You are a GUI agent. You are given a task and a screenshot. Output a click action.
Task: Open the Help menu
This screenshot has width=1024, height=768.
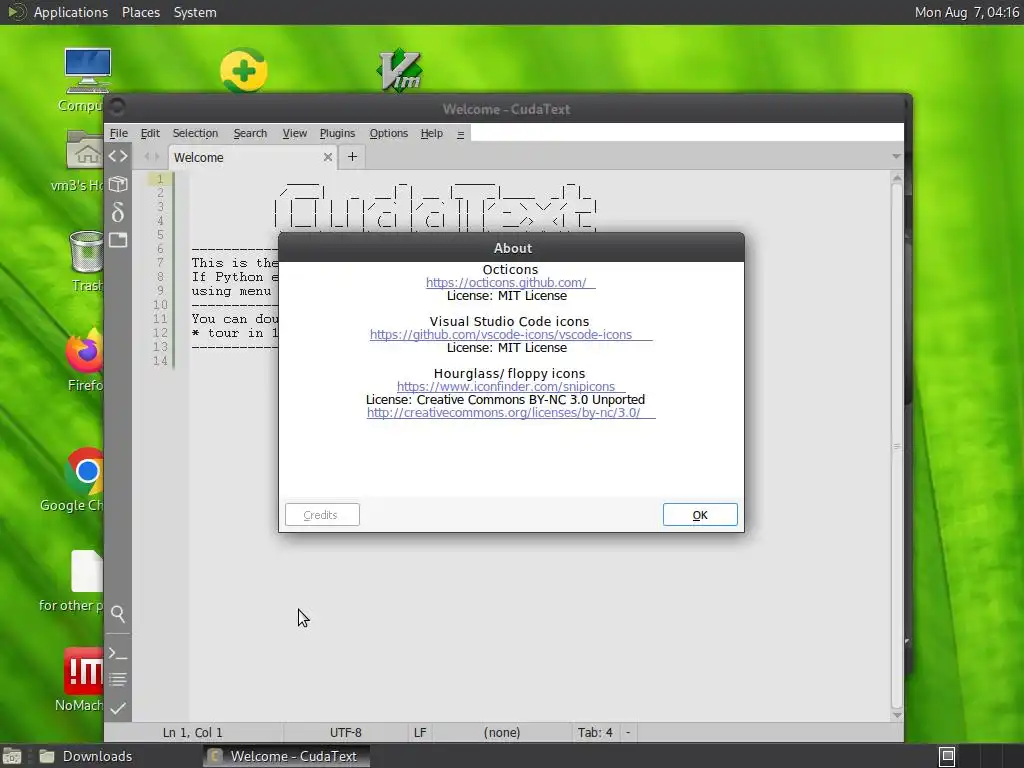pyautogui.click(x=432, y=133)
